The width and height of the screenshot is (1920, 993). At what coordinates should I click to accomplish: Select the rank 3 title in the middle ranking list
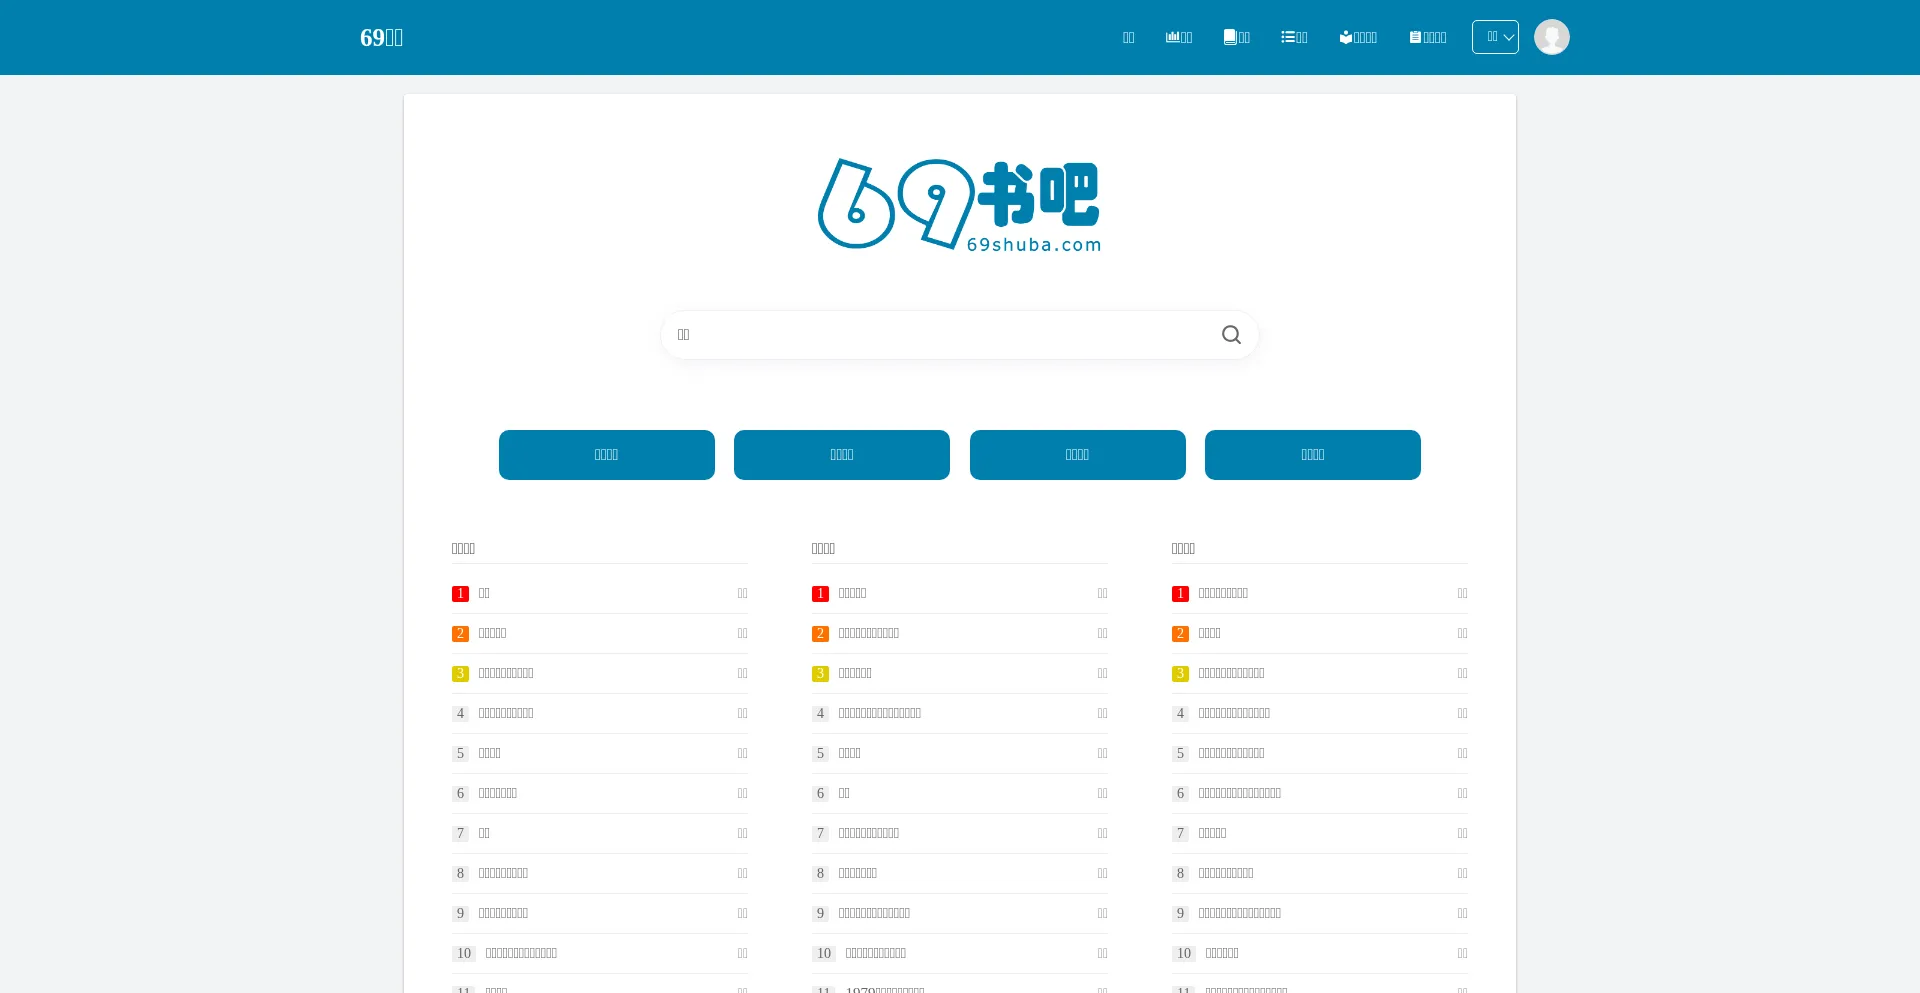point(855,673)
